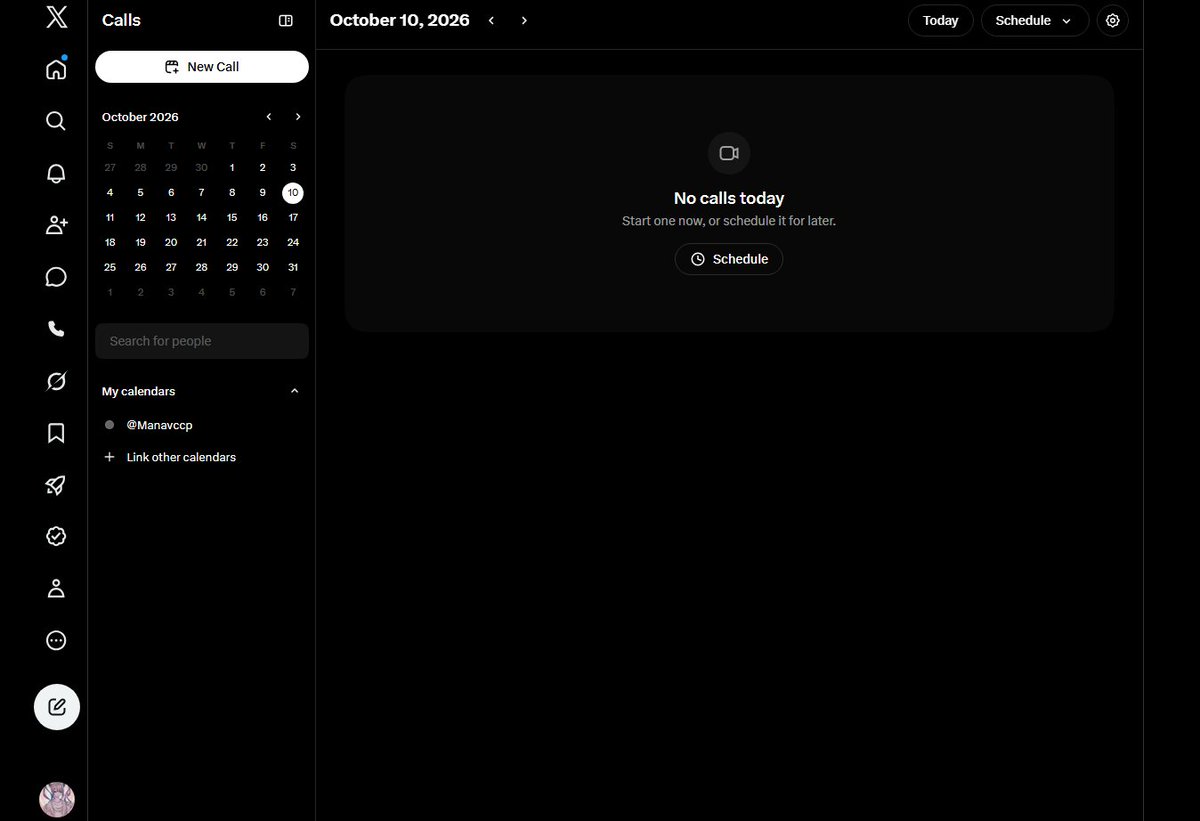The image size is (1200, 821).
Task: Open More options circle icon
Action: click(56, 641)
